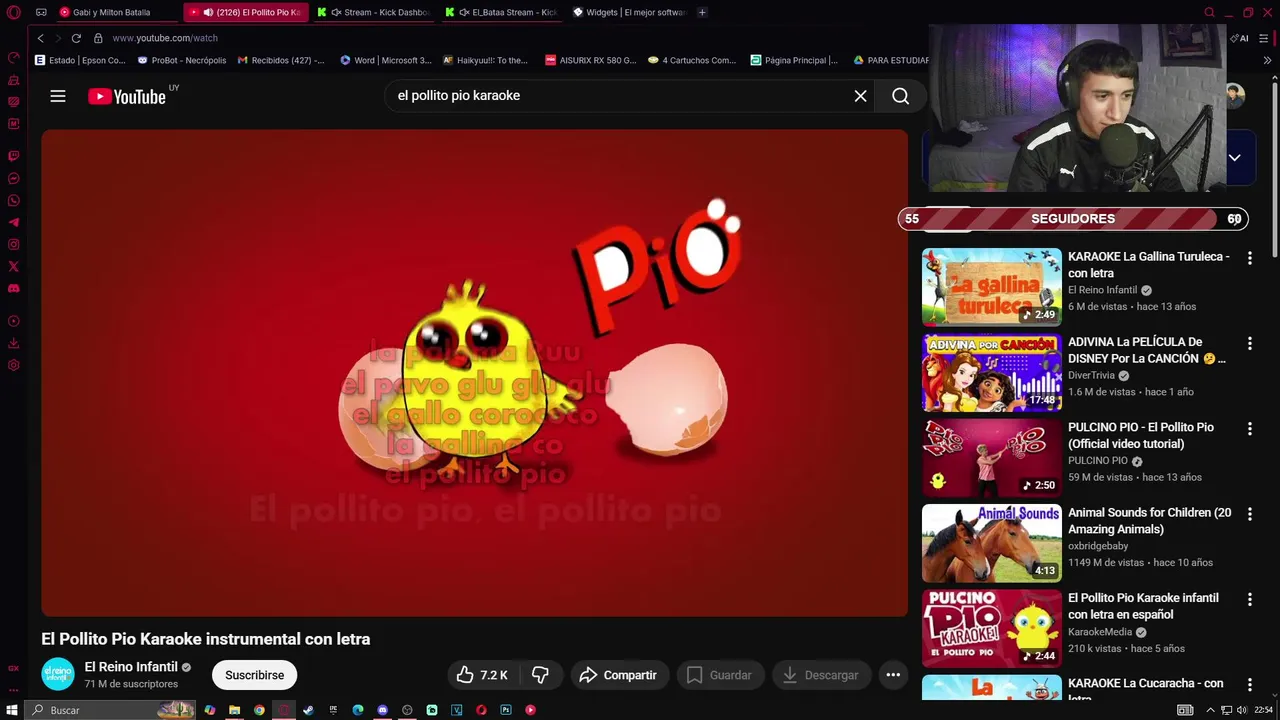Go back with browser back arrow
1280x720 pixels.
[40, 38]
